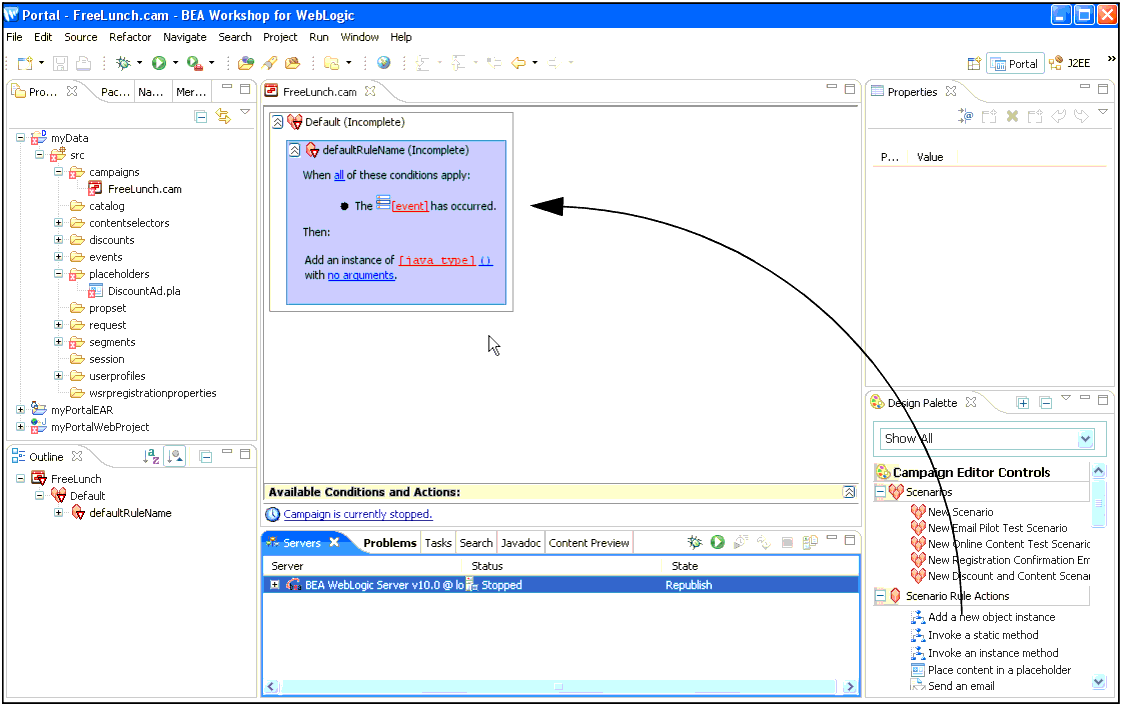1122x706 pixels.
Task: Click Link with Editor icon in project panel
Action: [223, 116]
